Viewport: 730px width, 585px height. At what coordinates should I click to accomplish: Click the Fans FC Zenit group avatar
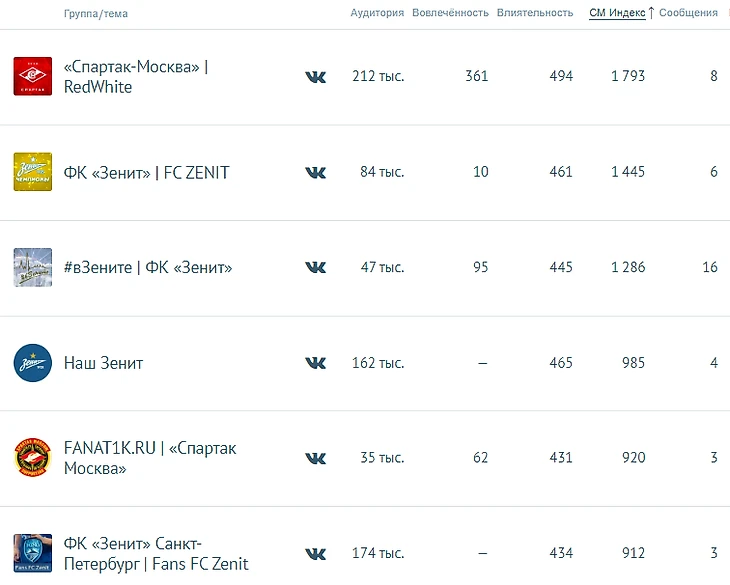(32, 553)
